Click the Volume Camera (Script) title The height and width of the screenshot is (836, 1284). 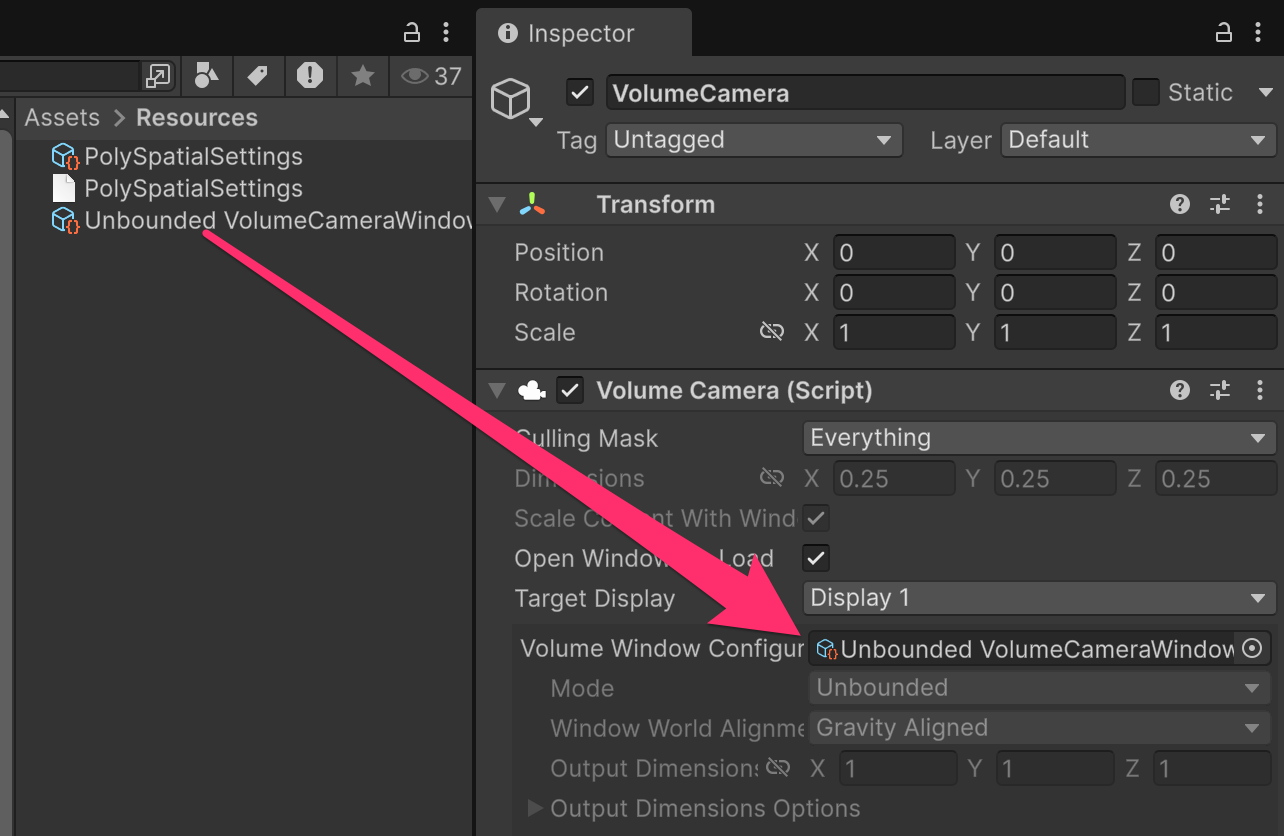coord(734,391)
